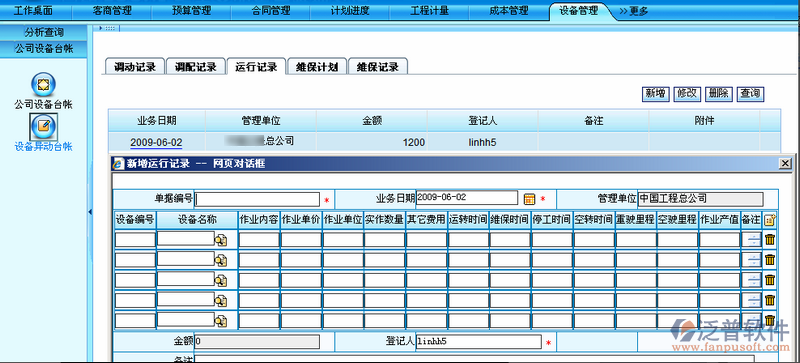
Task: Open the 设备异动台帐 sidebar icon
Action: (x=43, y=127)
